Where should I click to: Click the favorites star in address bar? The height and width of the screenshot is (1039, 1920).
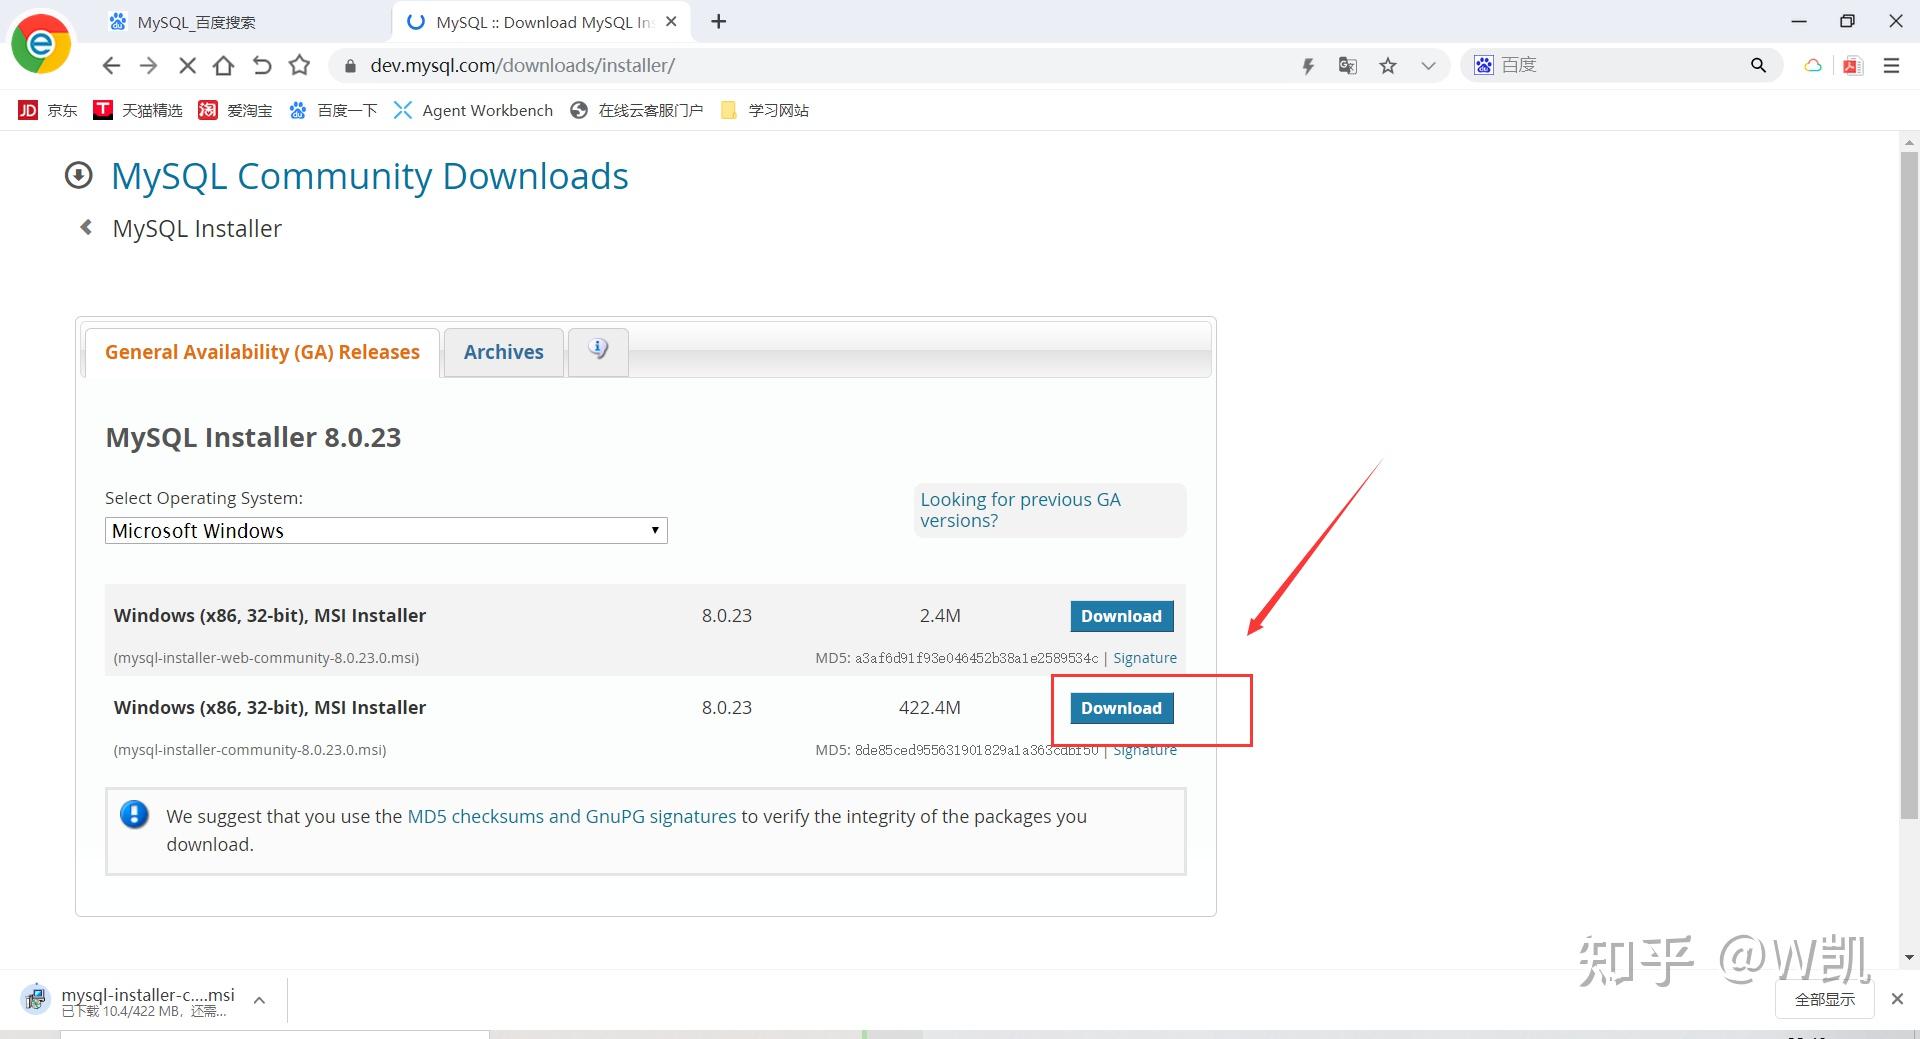pos(1388,66)
